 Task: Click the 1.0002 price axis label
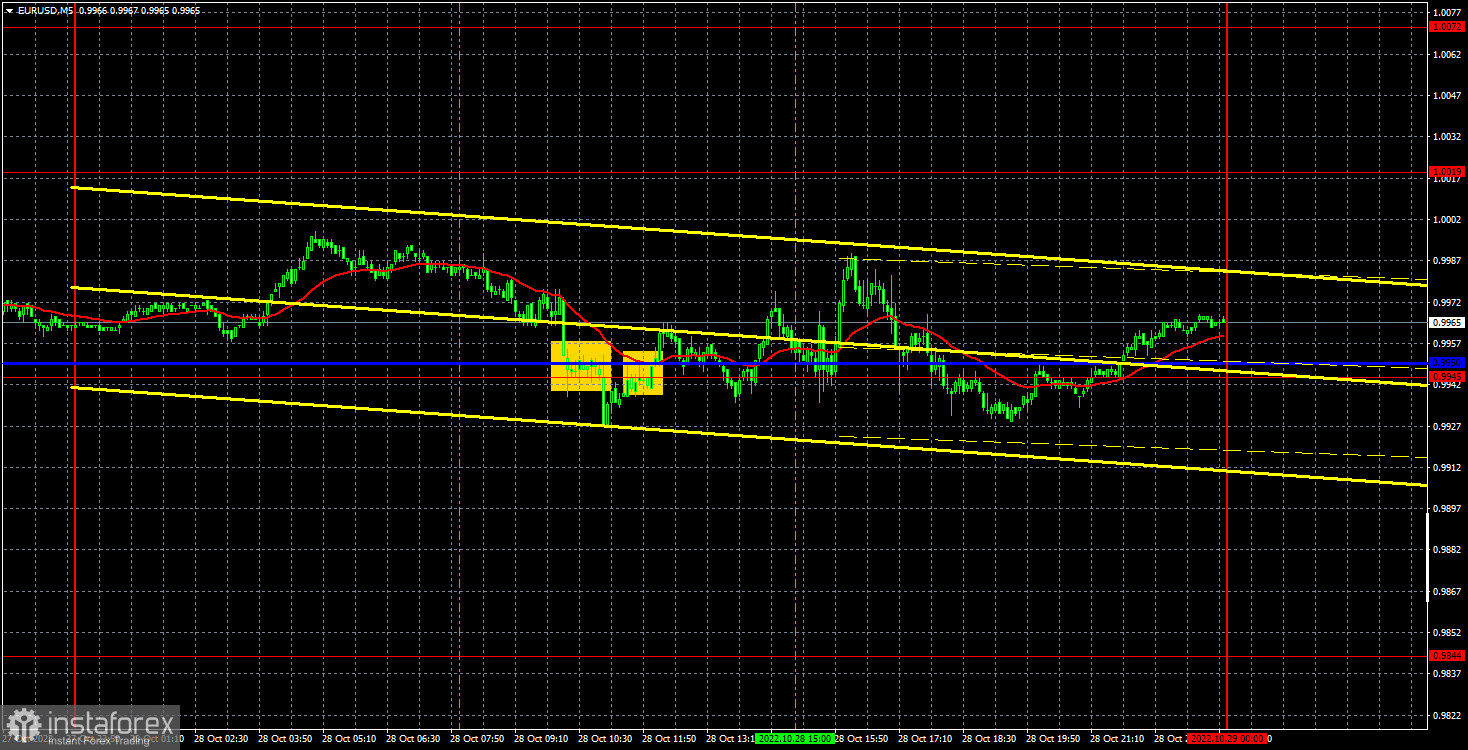[1447, 219]
